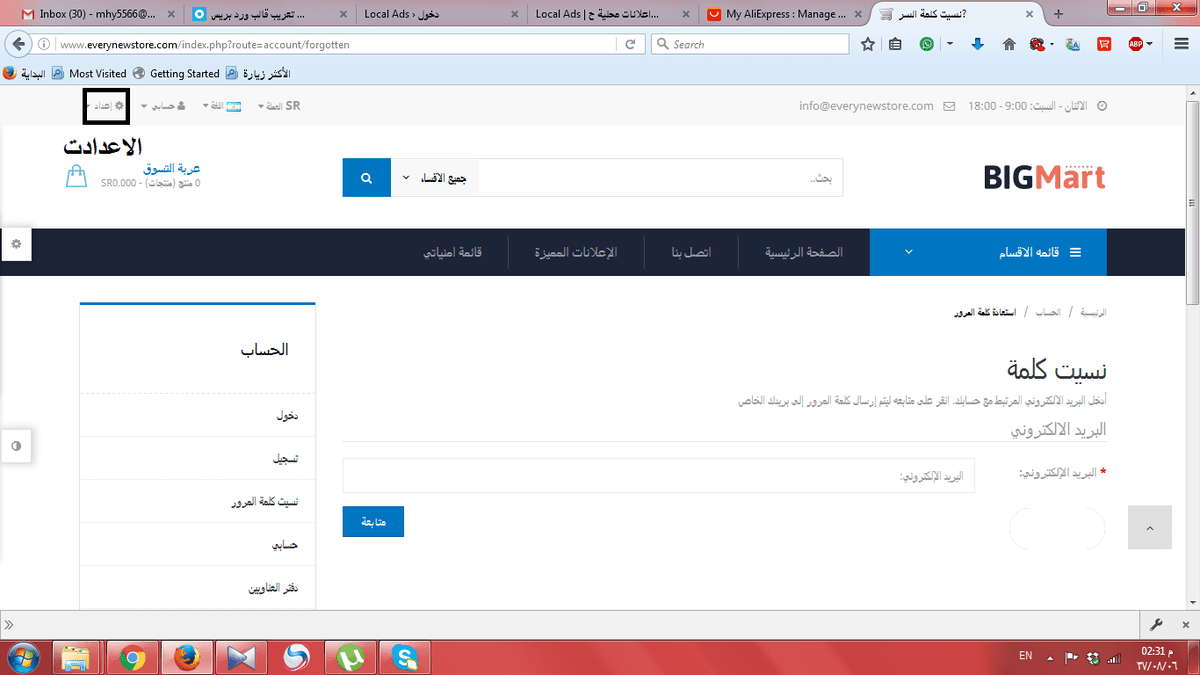Click the blue متابعة continue button
Viewport: 1200px width, 675px height.
pyautogui.click(x=373, y=521)
